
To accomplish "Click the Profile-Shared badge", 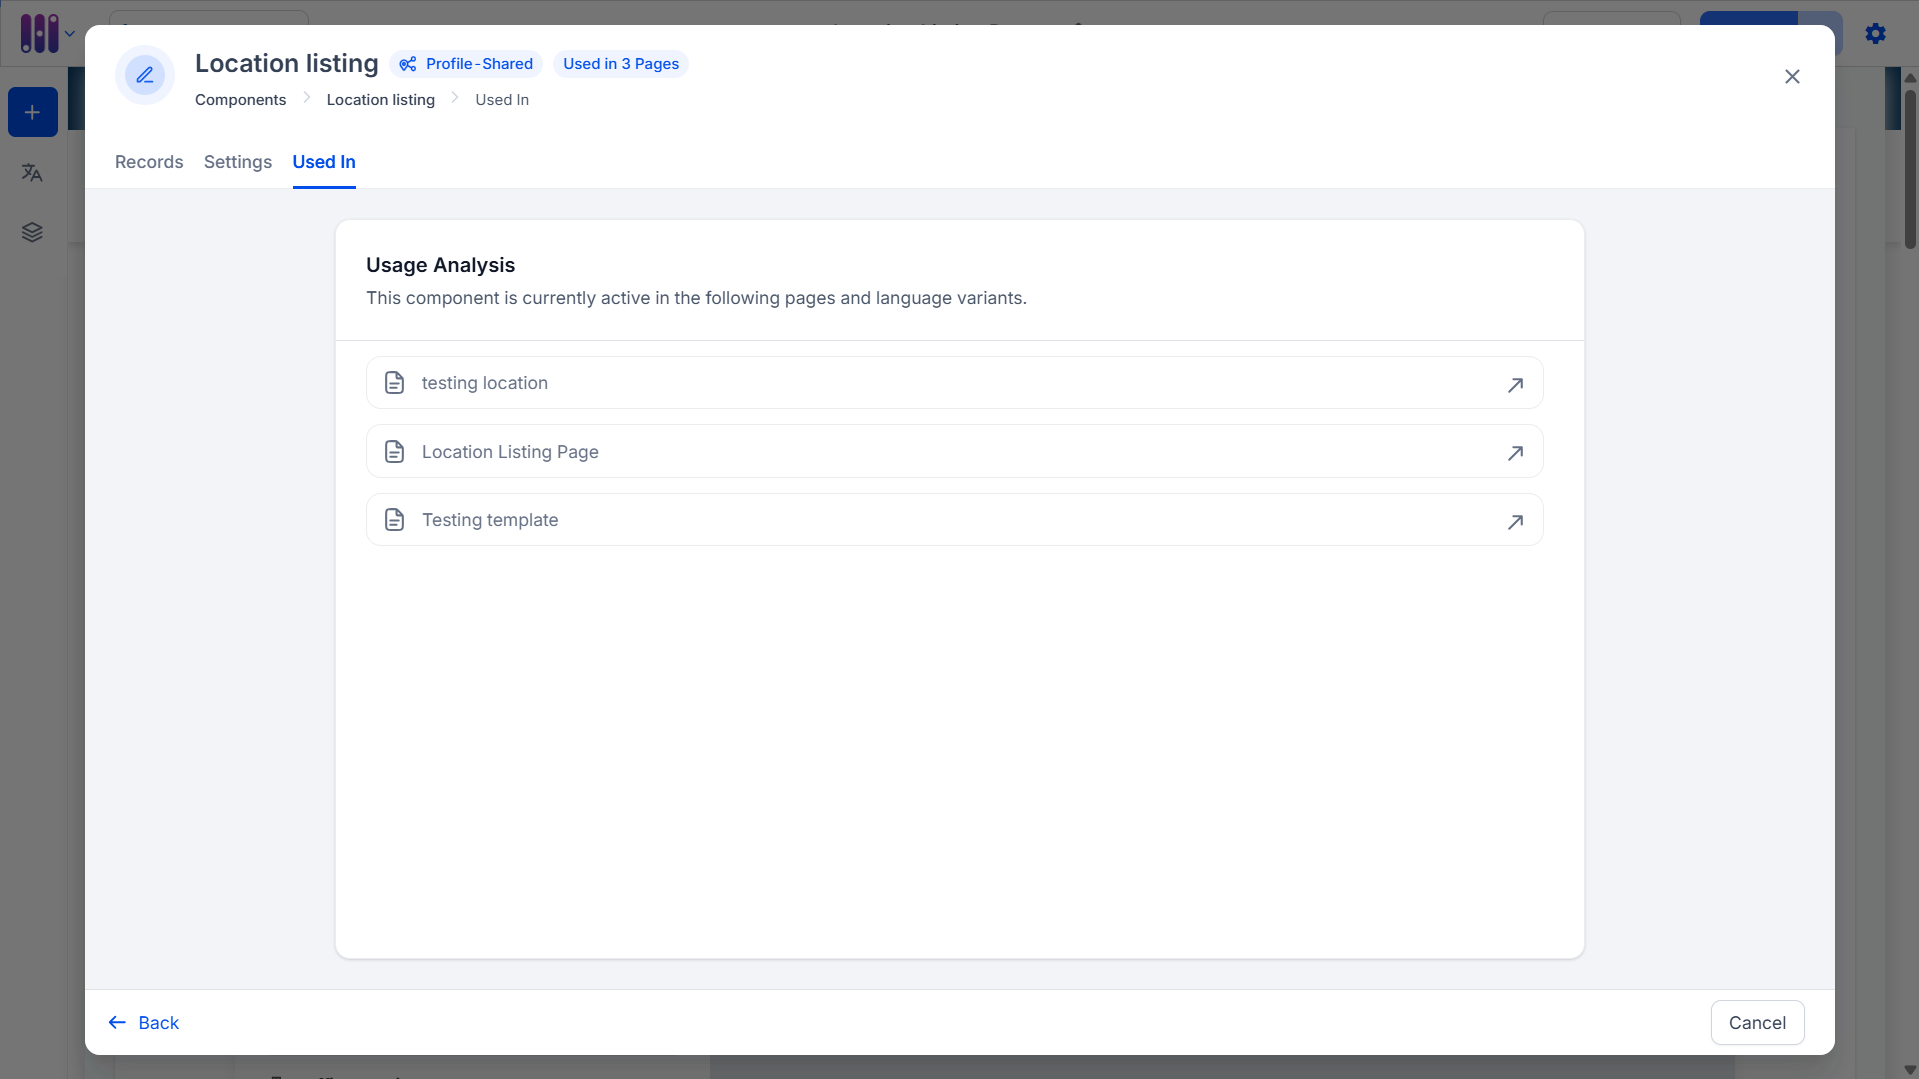I will pos(466,64).
